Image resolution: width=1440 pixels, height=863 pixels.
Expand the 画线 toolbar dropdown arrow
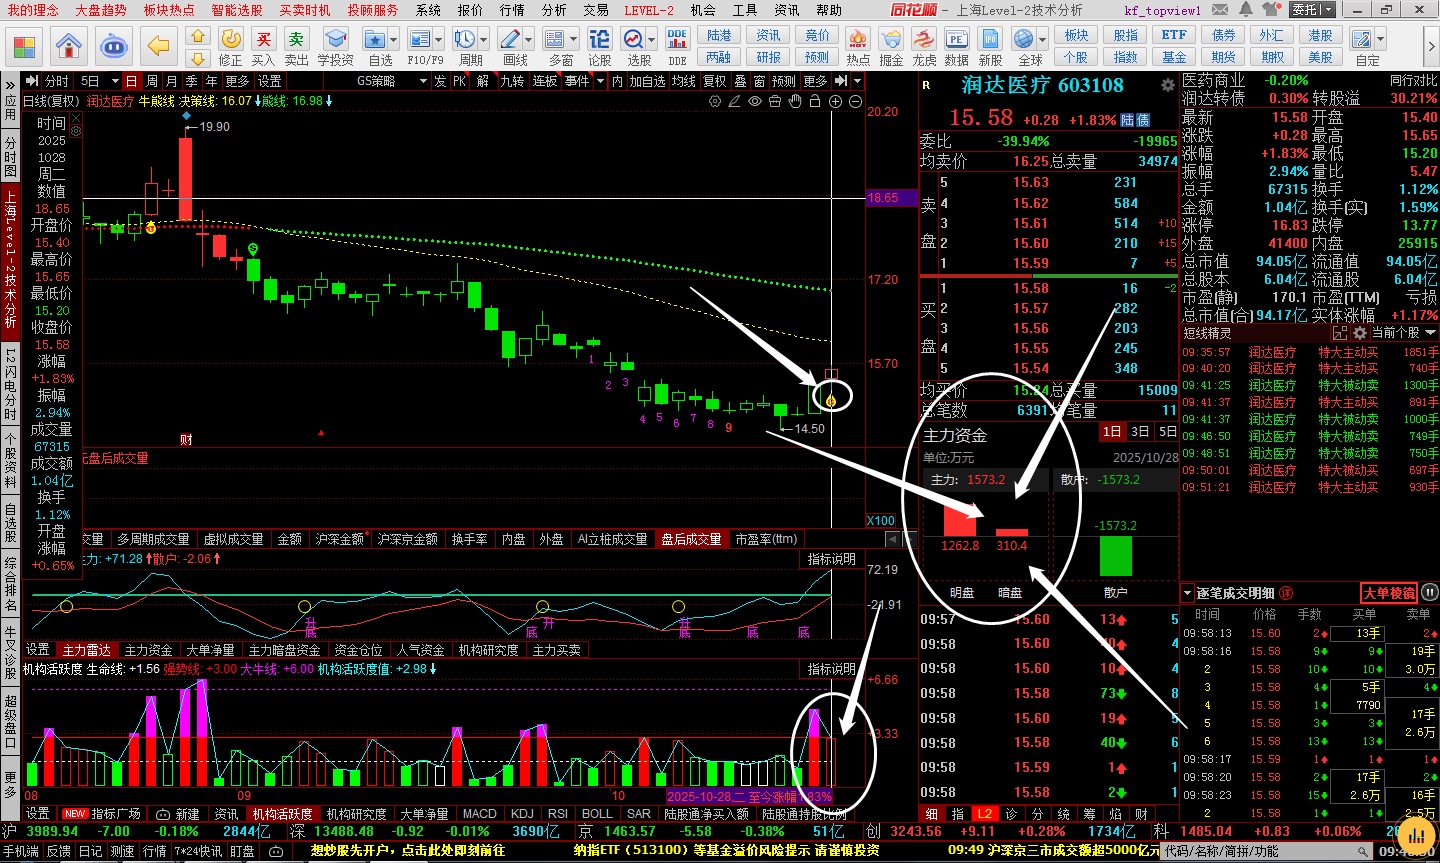tap(530, 40)
